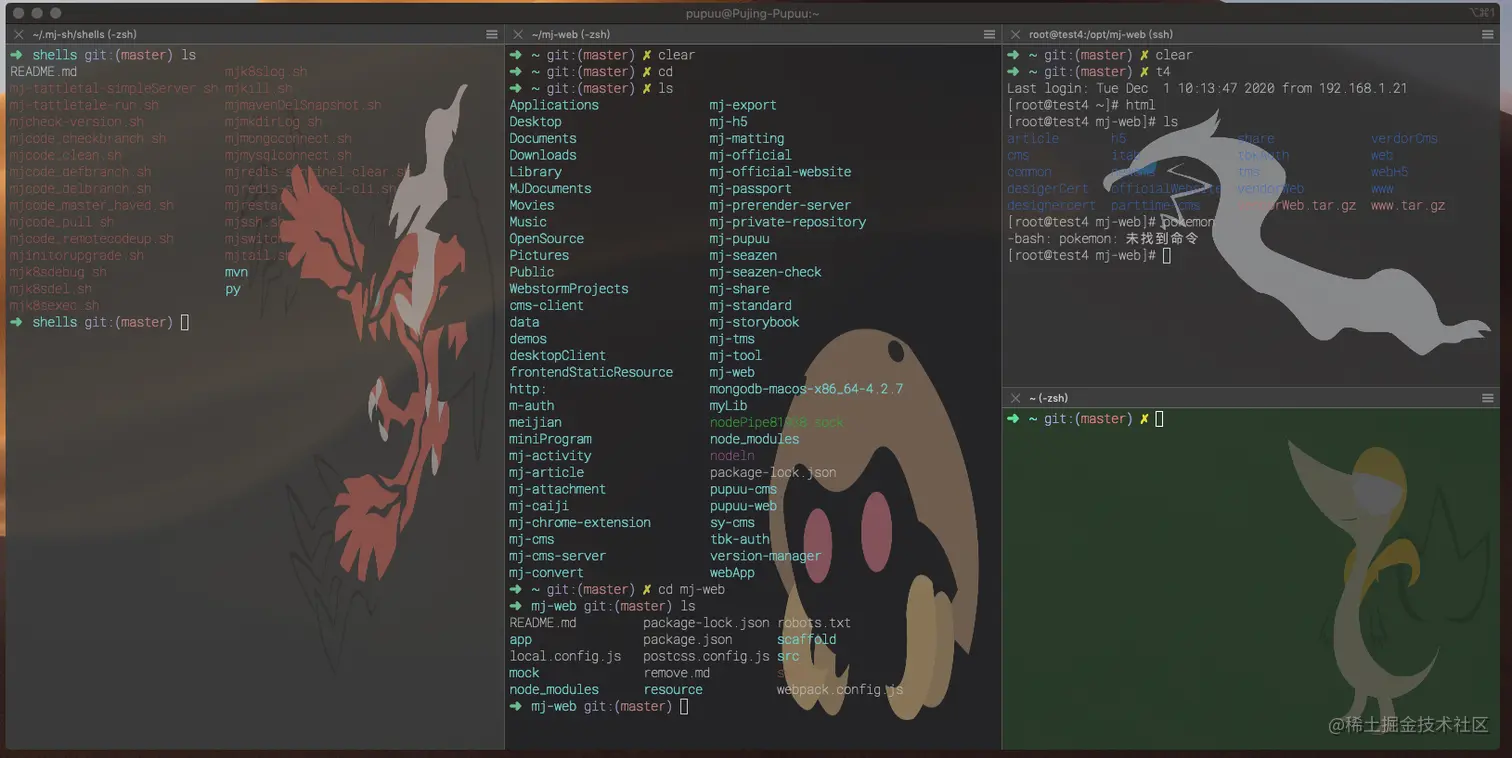Click 'mjk8sdebug.sh' in the shells listing

[58, 272]
